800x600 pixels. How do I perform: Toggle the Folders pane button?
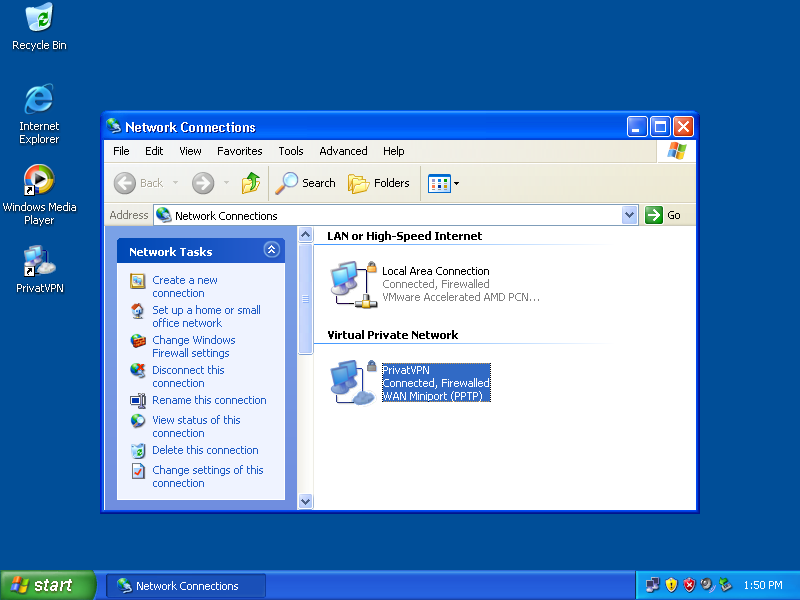coord(379,183)
